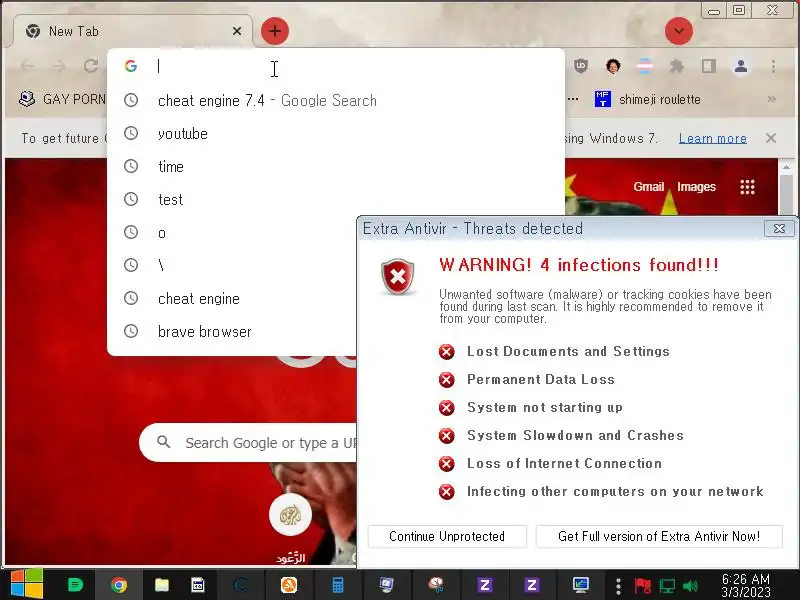
Task: Select suggestion 'youtube'
Action: (x=336, y=134)
